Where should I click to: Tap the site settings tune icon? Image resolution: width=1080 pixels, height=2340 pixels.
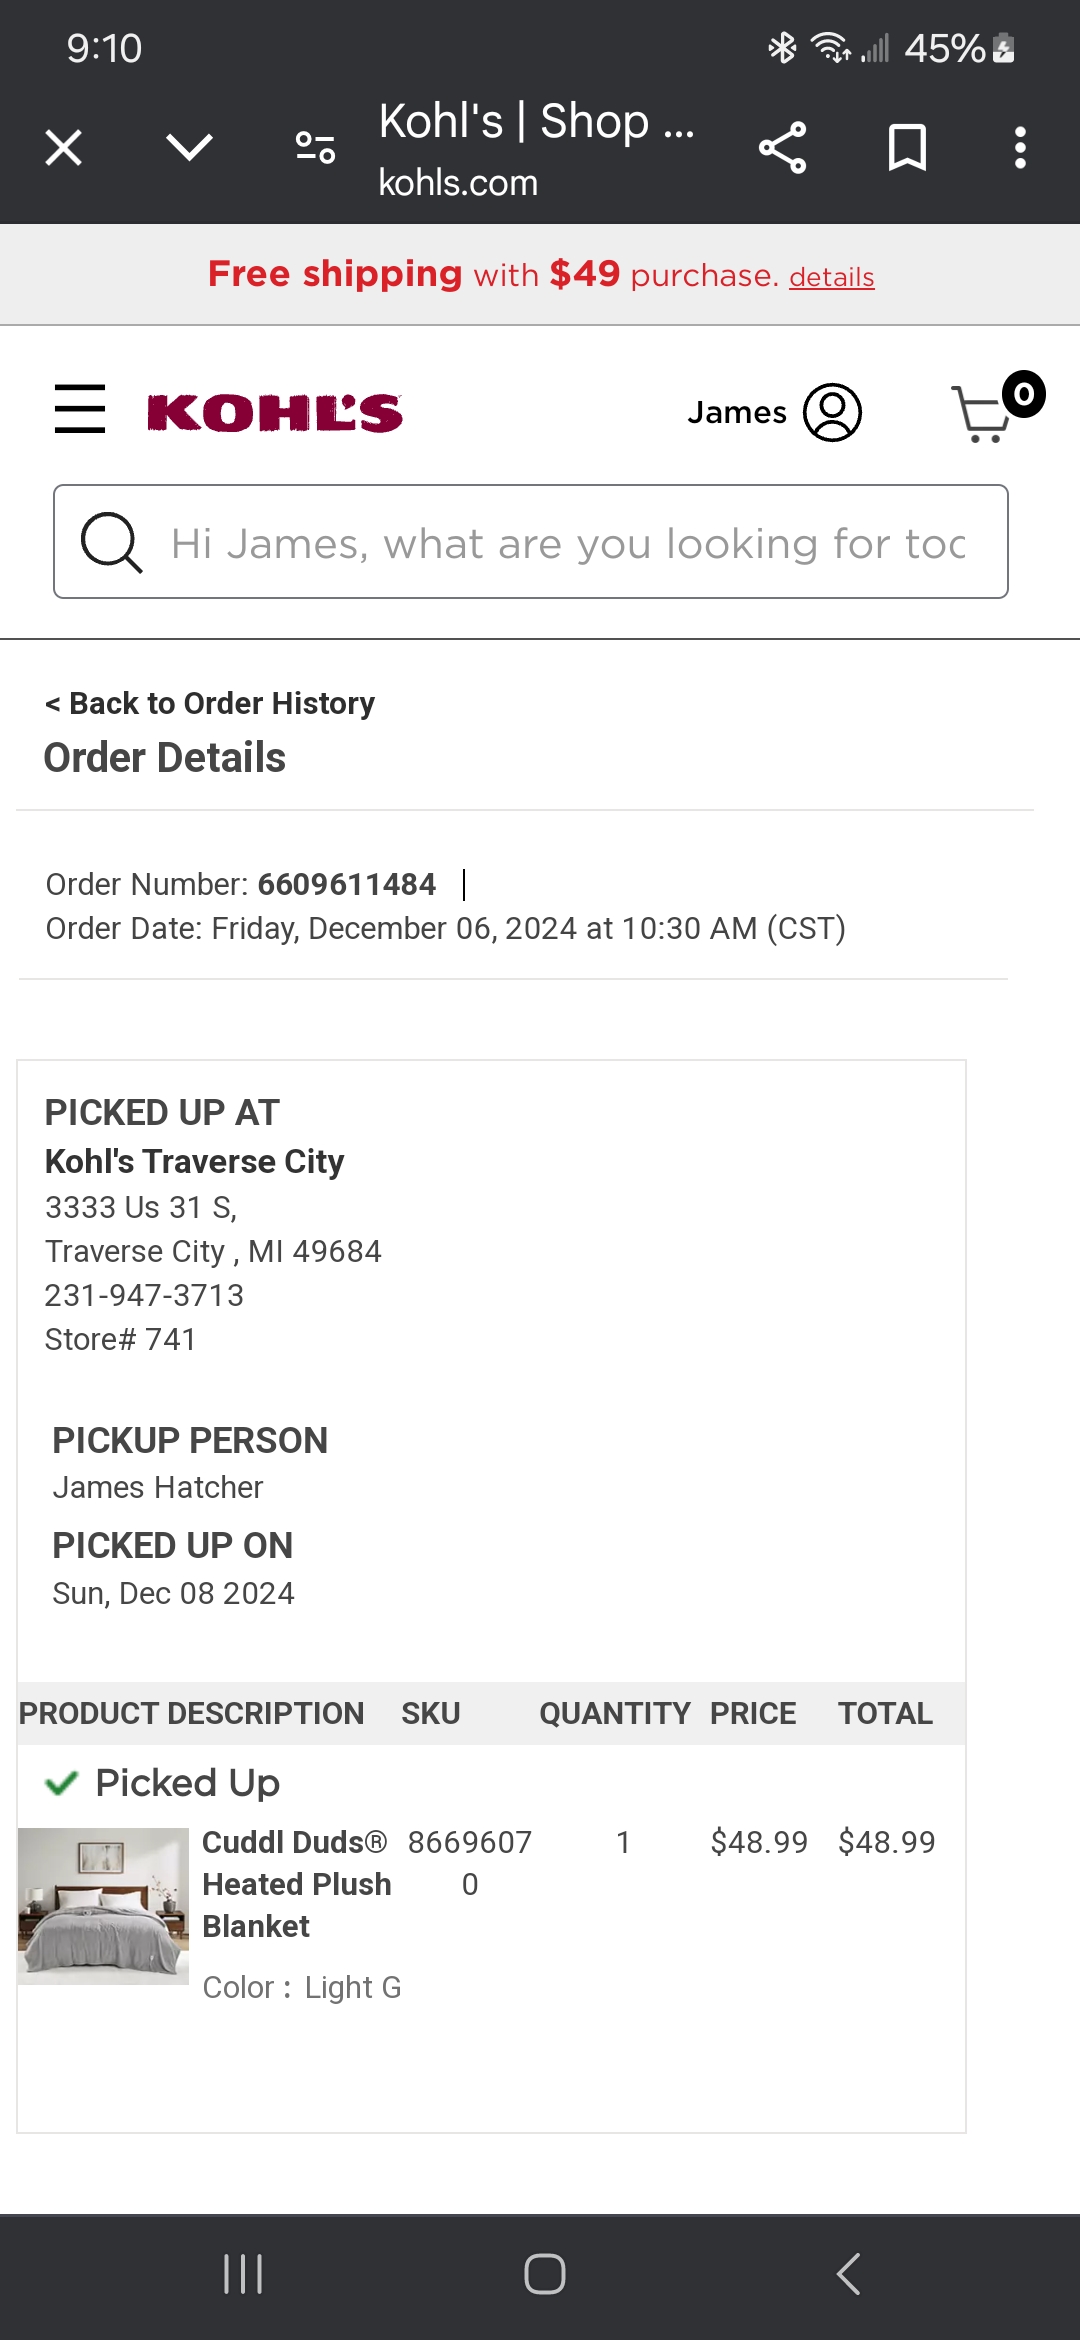pyautogui.click(x=315, y=148)
